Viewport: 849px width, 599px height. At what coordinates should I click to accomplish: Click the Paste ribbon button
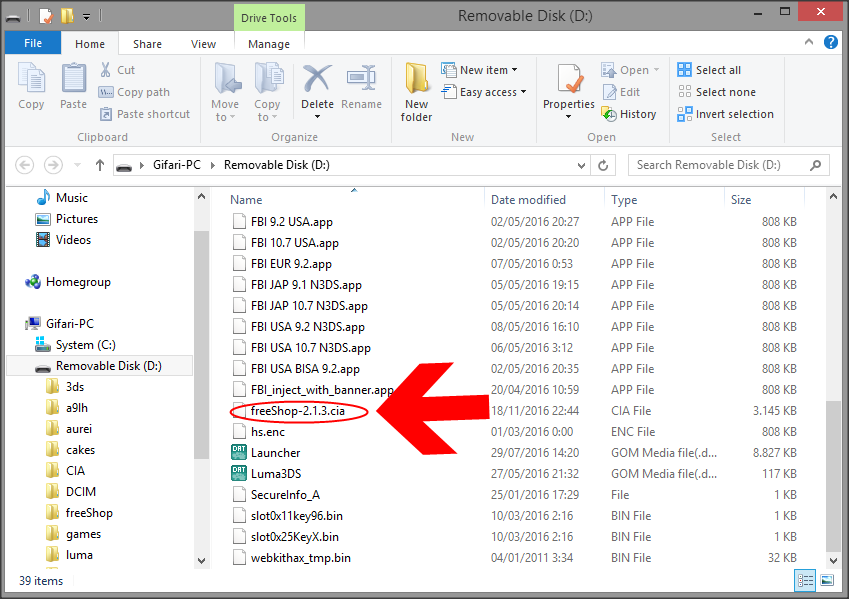[74, 87]
